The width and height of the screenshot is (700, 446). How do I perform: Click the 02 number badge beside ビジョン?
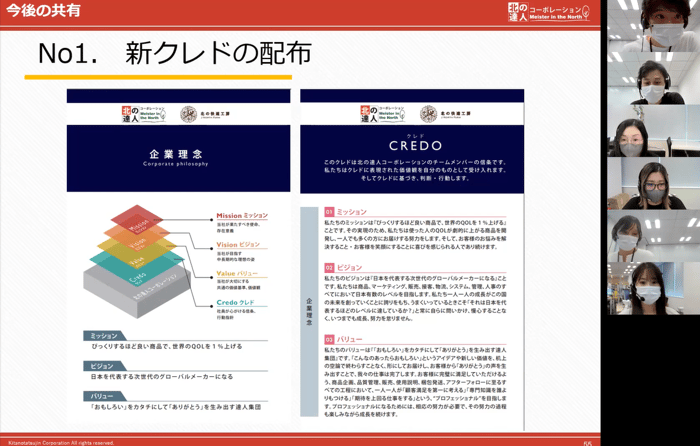click(329, 267)
